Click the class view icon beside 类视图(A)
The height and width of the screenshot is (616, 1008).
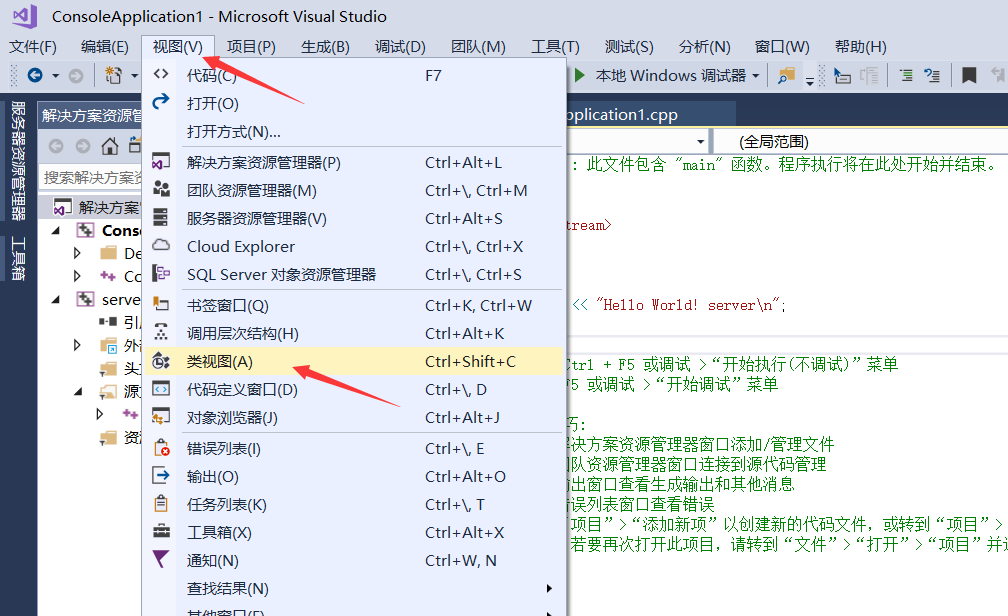coord(161,361)
